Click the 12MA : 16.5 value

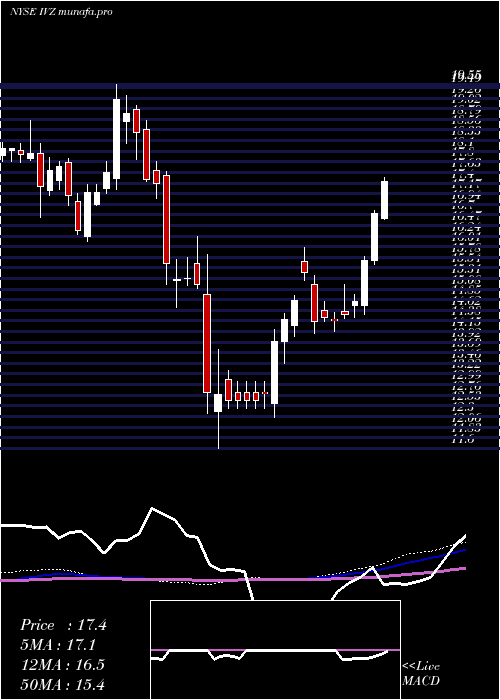[62, 665]
